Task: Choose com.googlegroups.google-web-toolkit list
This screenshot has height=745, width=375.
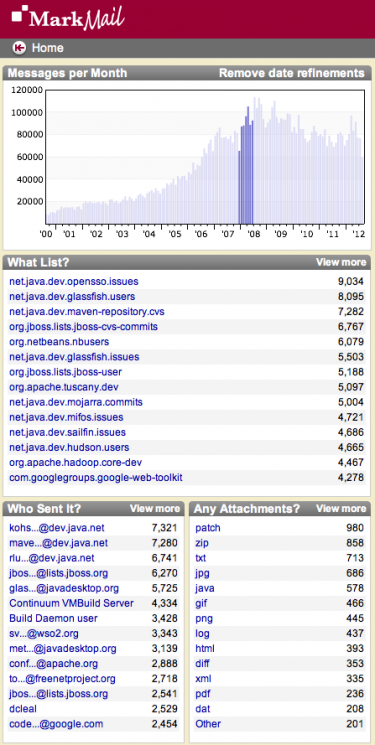Action: pyautogui.click(x=96, y=478)
